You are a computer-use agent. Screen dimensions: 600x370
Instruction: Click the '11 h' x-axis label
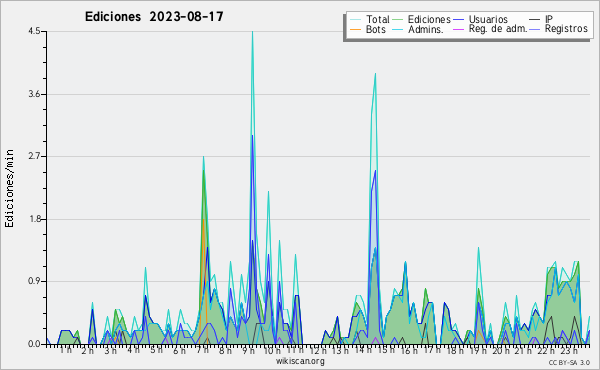pyautogui.click(x=295, y=350)
